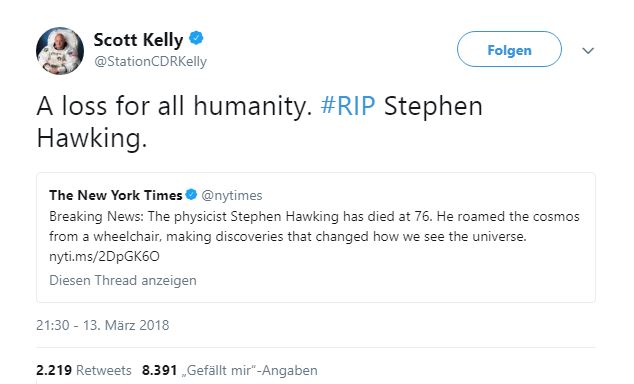View the 8.391 Gefällt mir-Angaben list

[x=230, y=370]
